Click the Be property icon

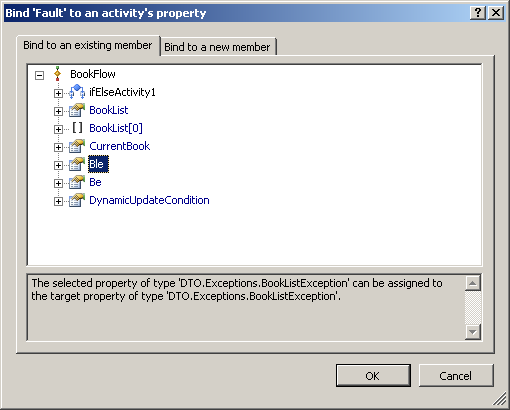[77, 182]
